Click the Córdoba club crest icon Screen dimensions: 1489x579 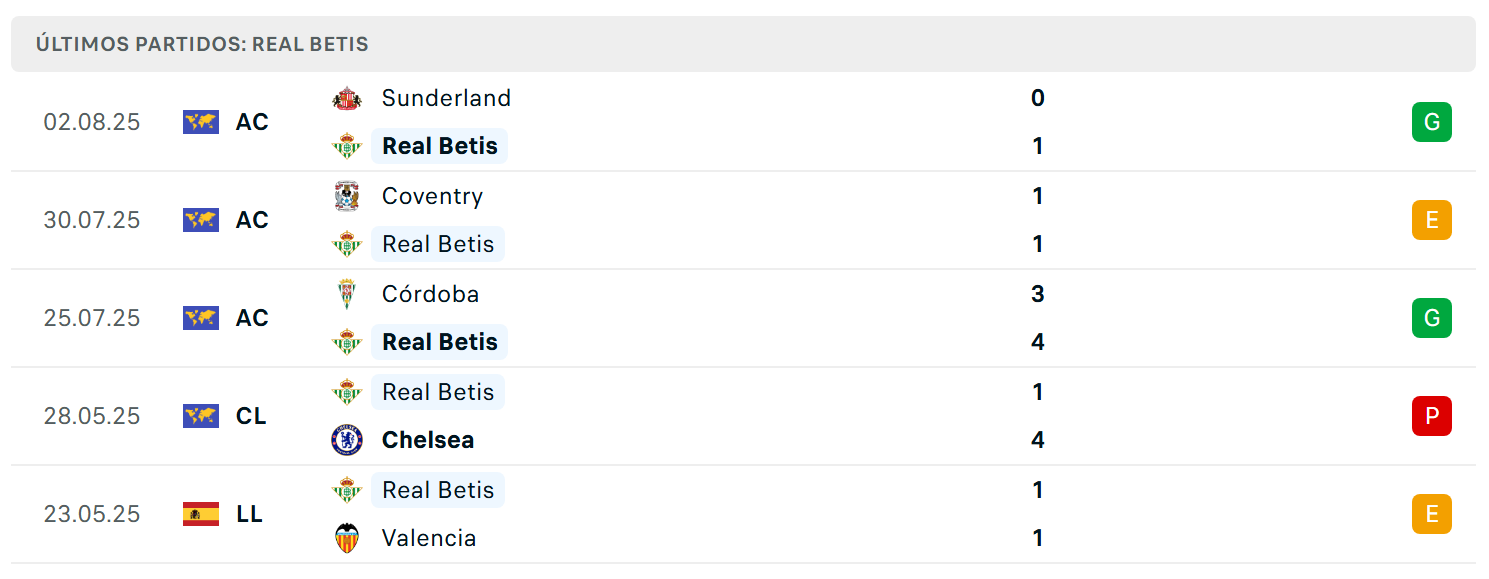pos(347,294)
